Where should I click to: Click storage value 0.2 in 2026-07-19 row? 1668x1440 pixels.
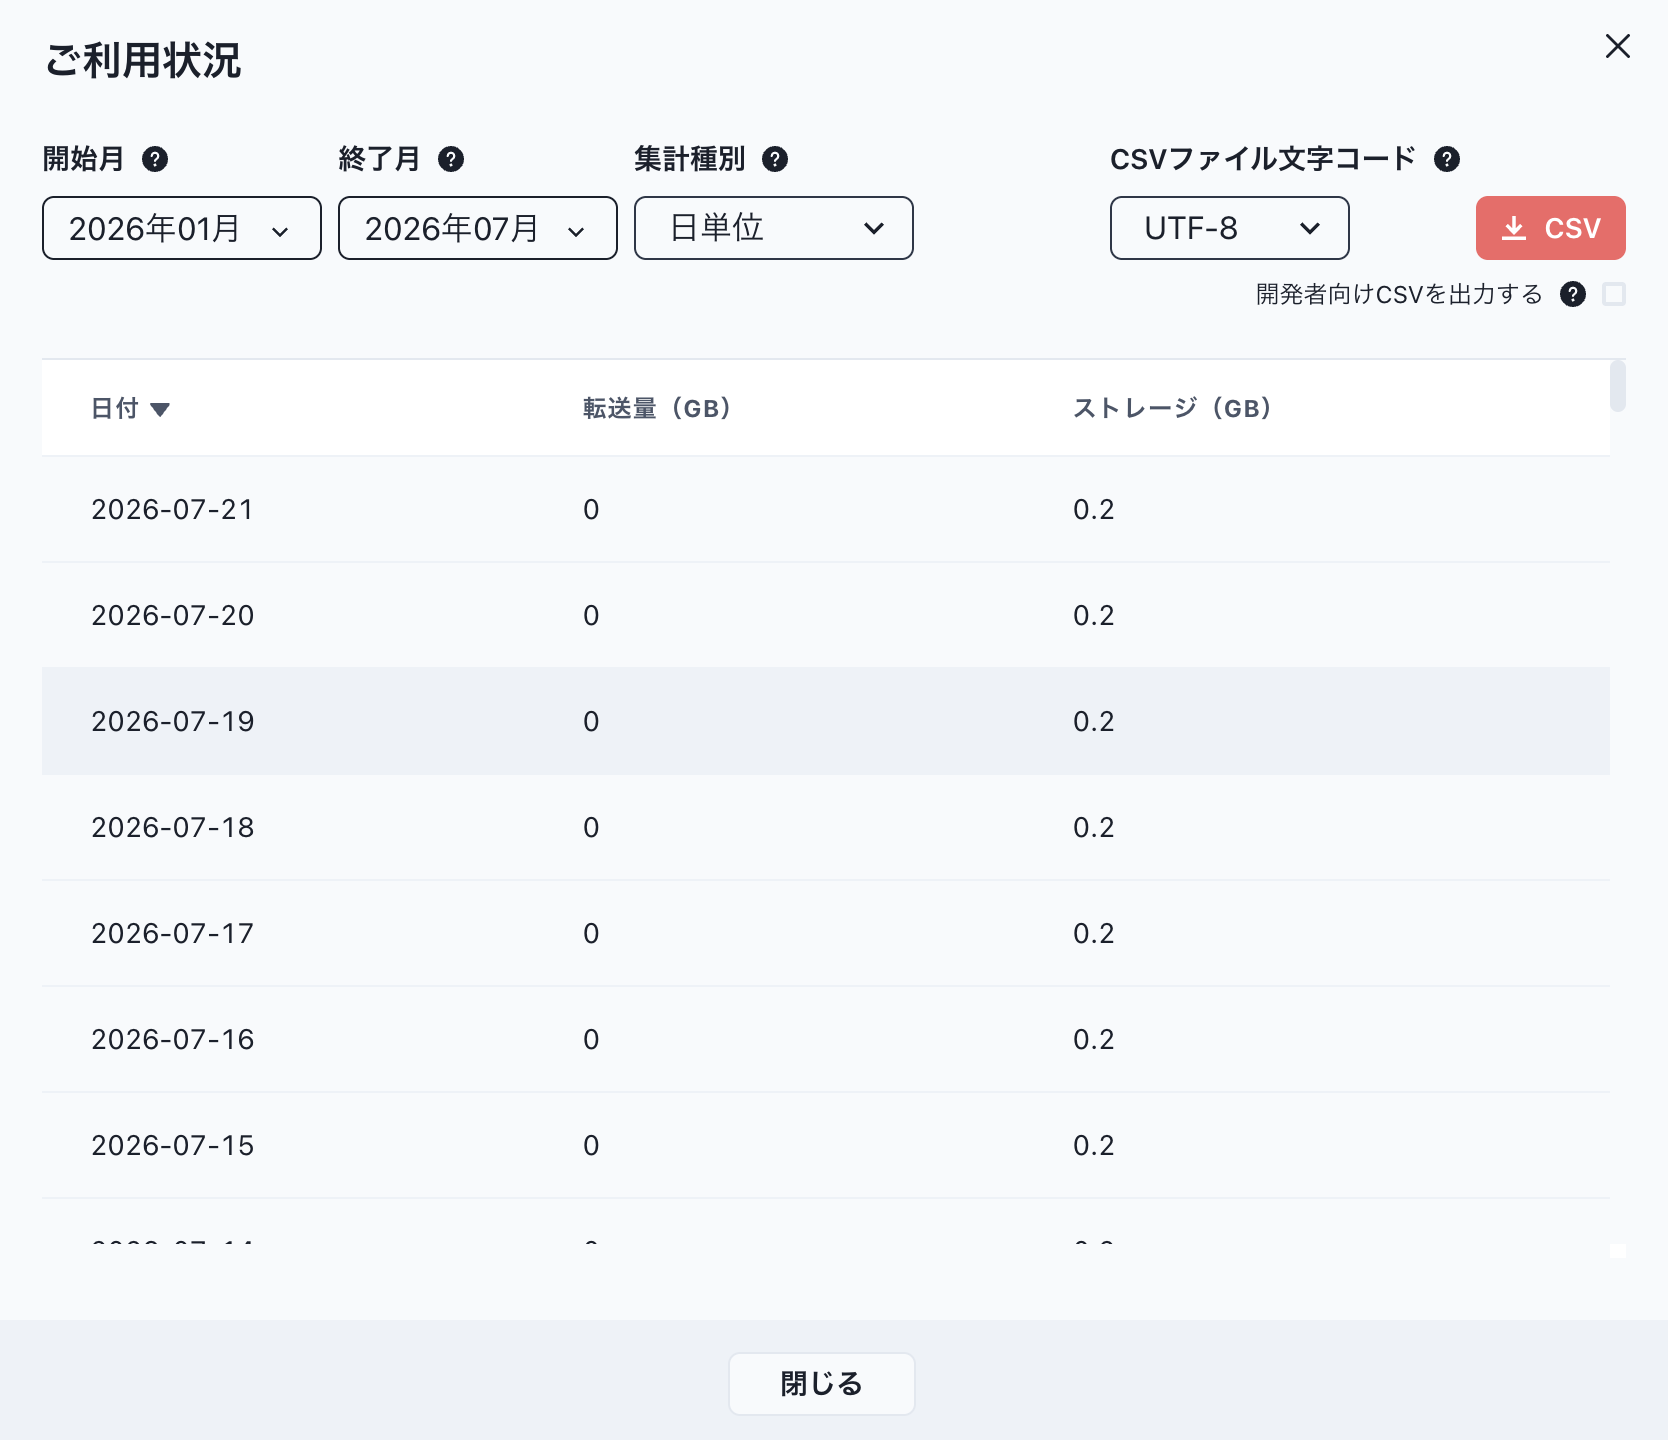[1094, 722]
